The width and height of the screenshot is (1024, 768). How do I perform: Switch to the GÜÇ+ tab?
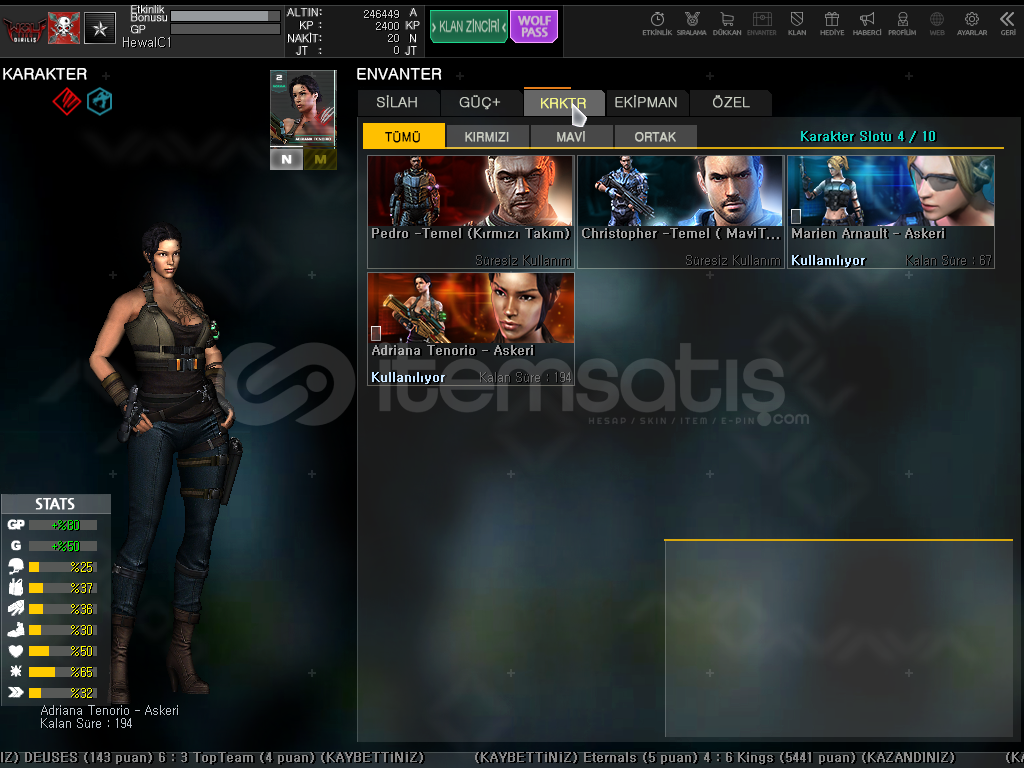click(480, 103)
